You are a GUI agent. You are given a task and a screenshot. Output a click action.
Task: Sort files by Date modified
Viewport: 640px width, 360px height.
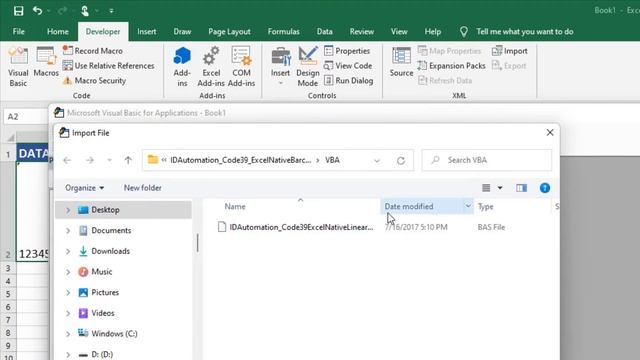pos(409,207)
